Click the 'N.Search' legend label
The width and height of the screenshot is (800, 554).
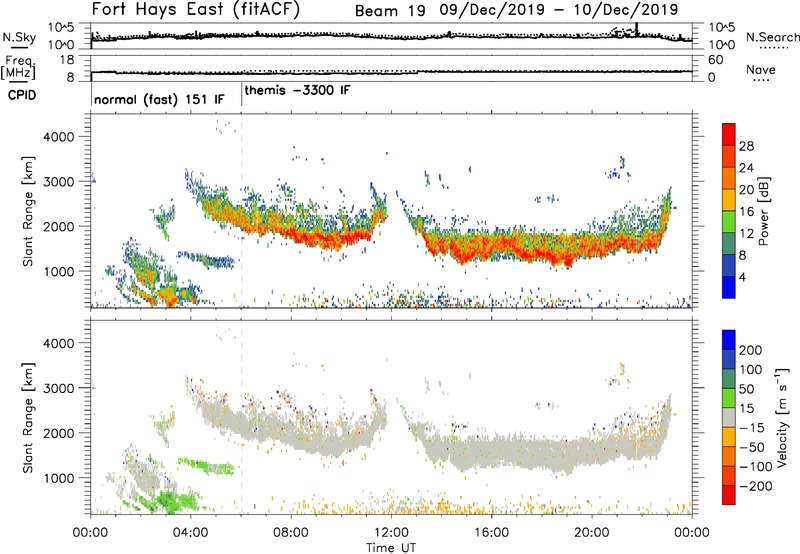[x=772, y=37]
